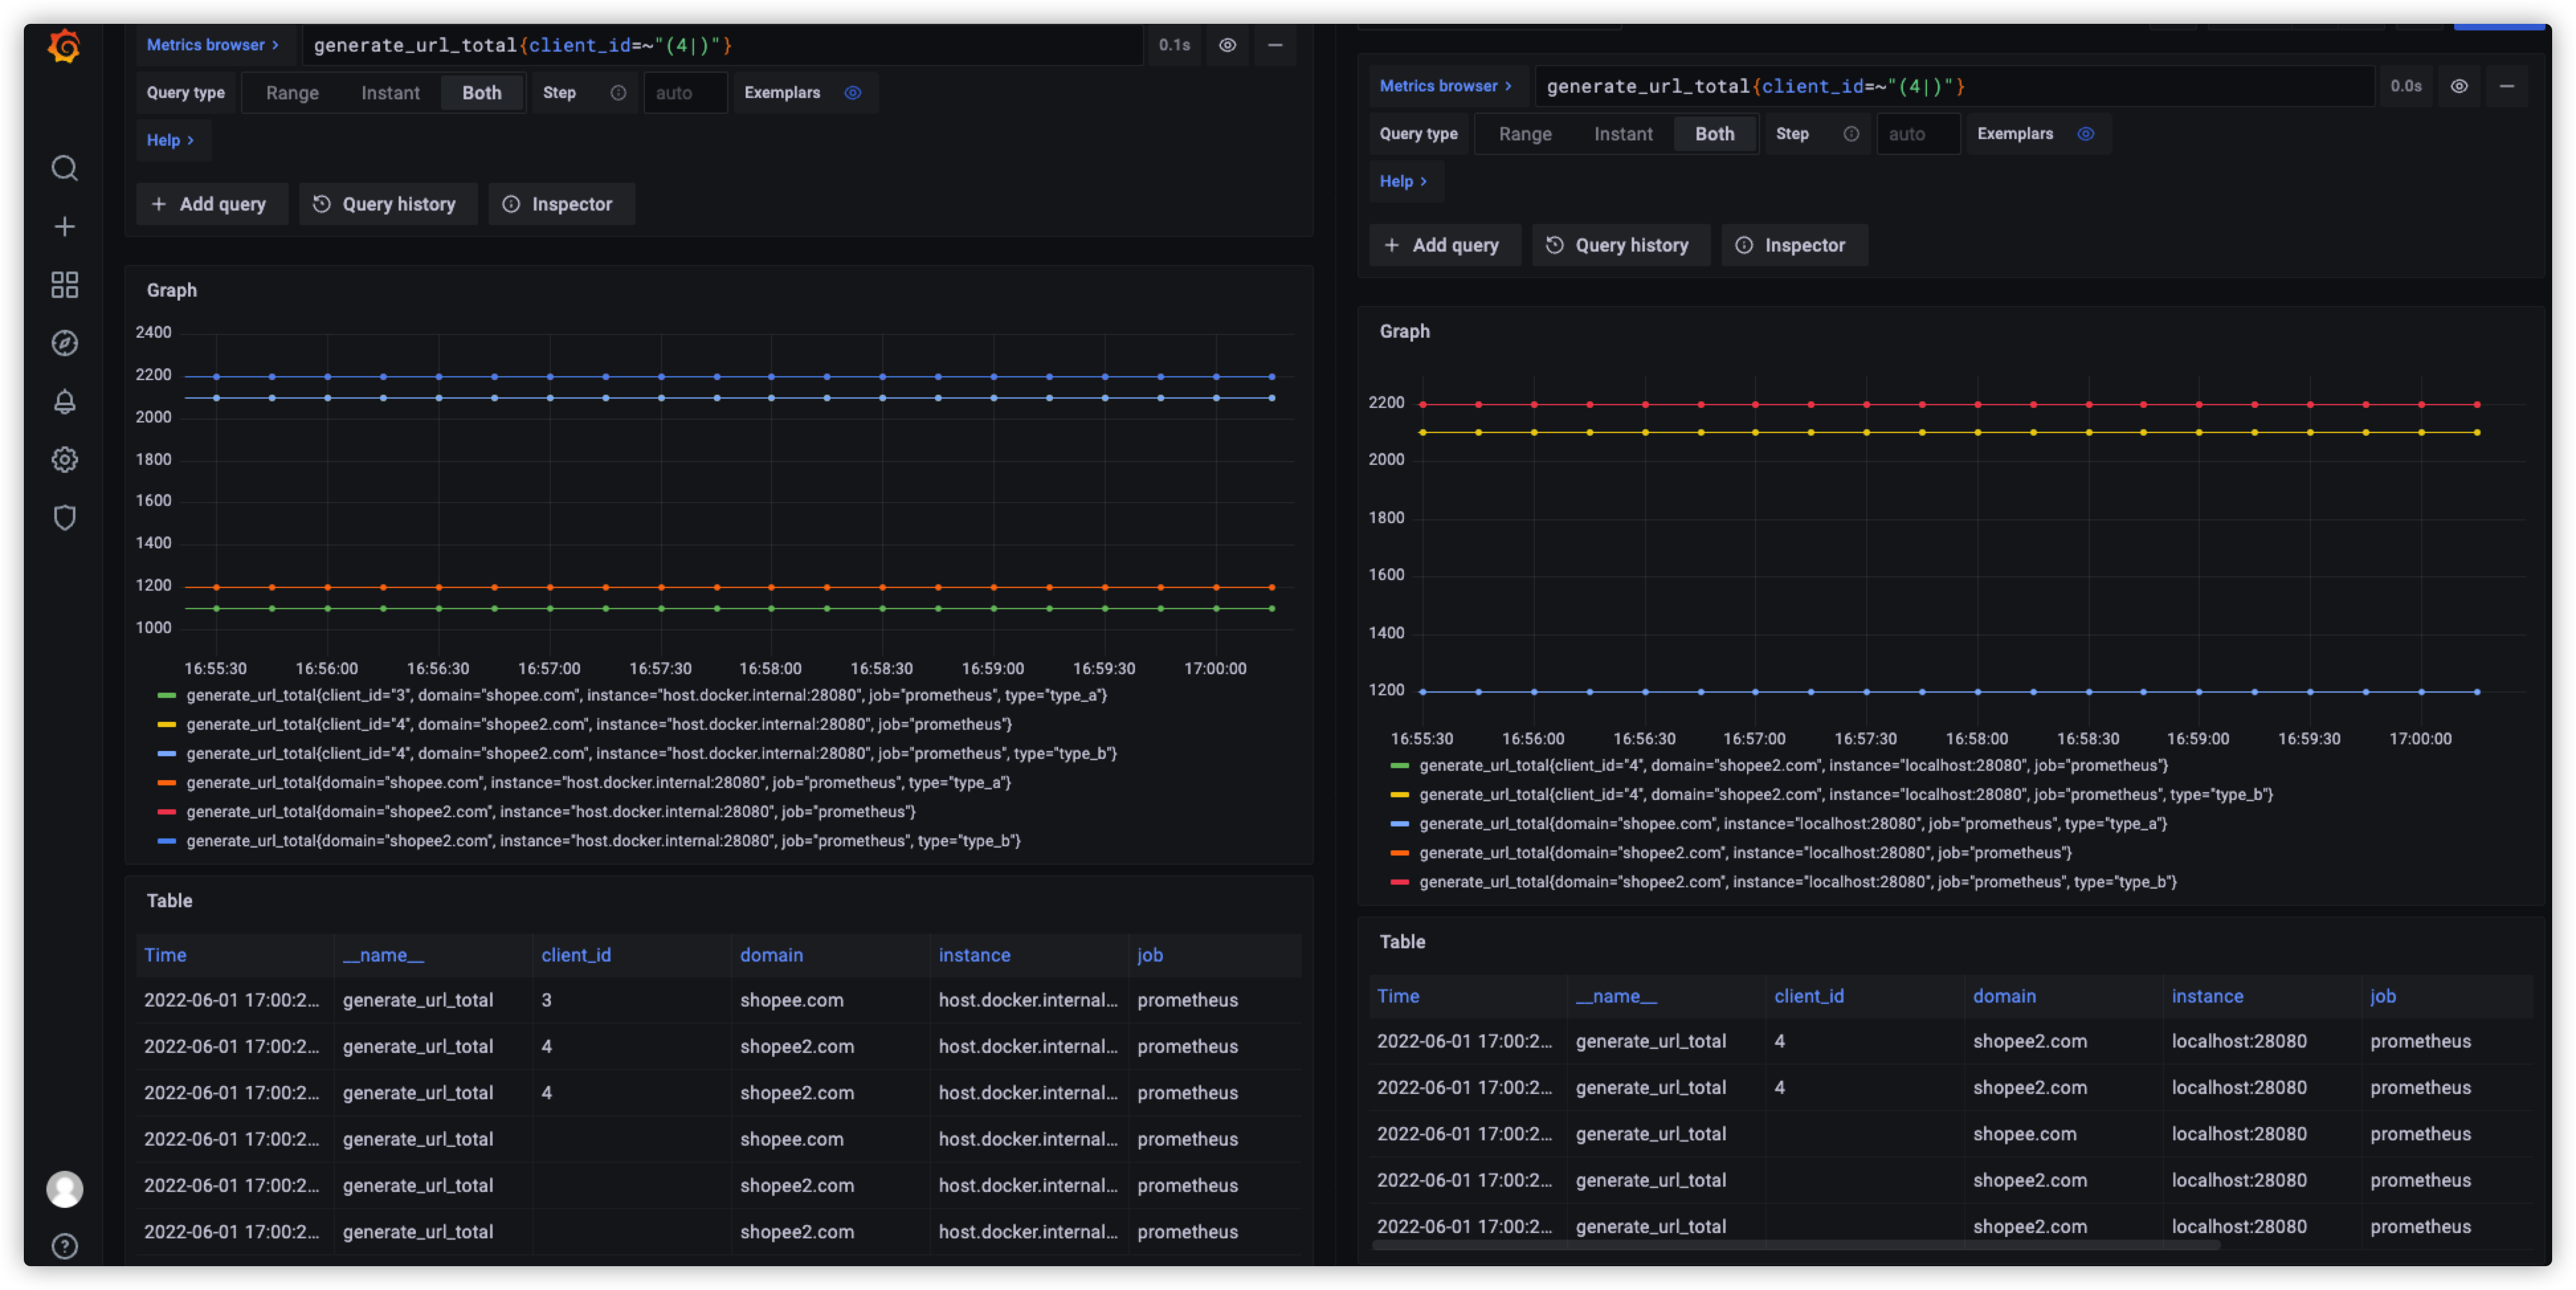Open the Dashboards grid icon

pyautogui.click(x=64, y=285)
